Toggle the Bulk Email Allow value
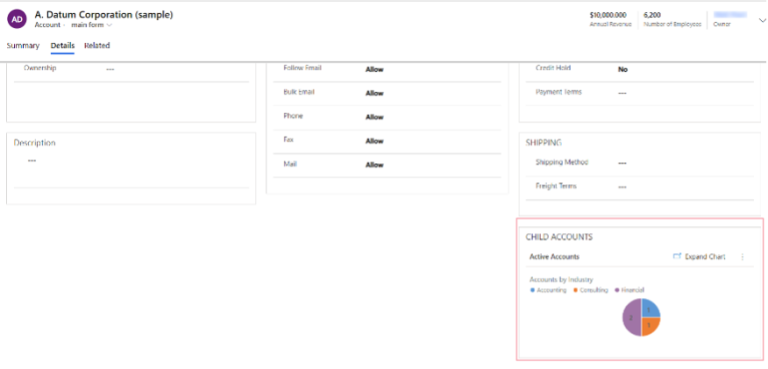768x369 pixels. tap(374, 93)
